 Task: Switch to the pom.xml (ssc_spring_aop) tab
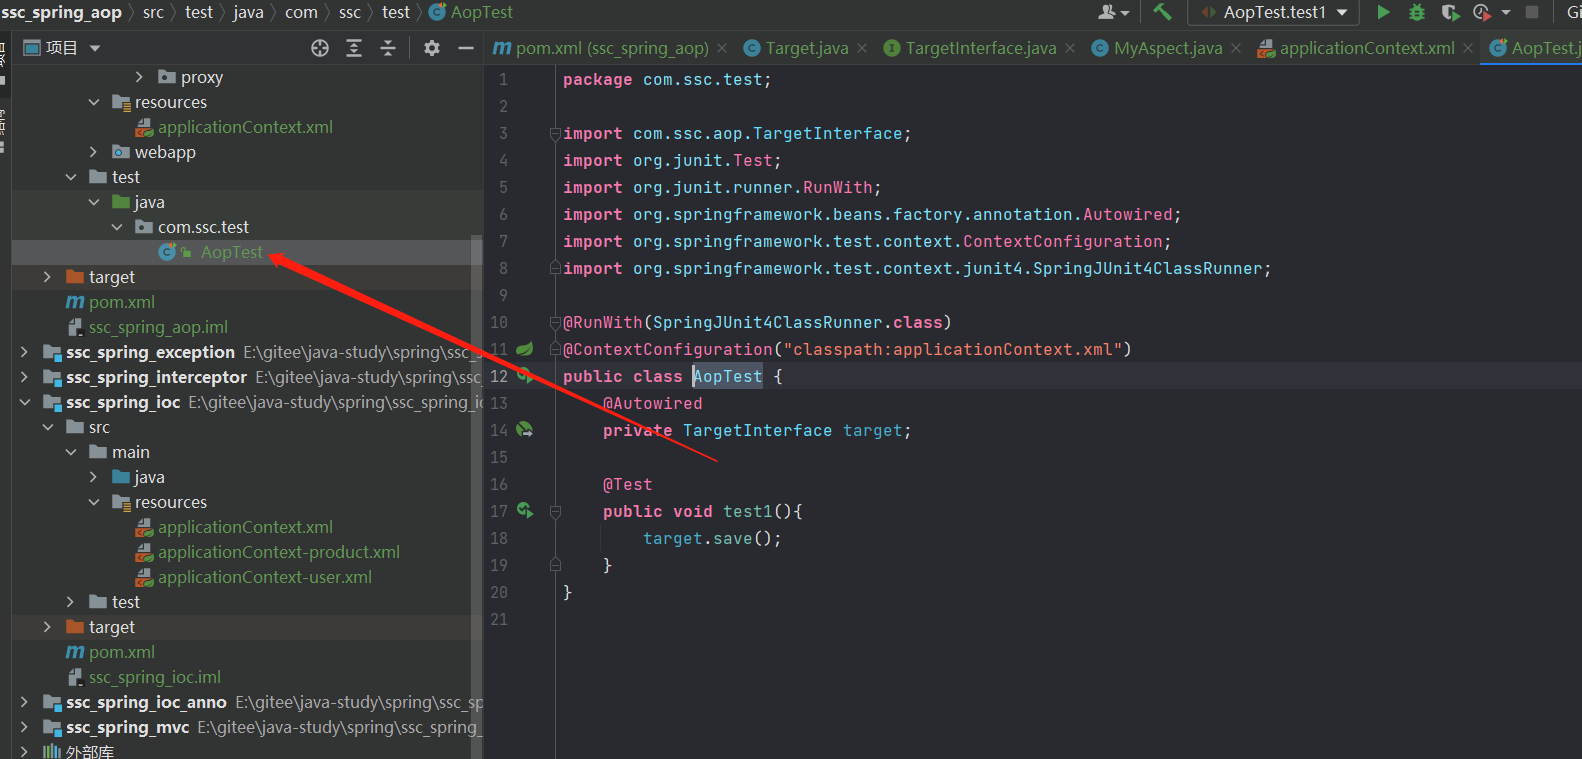(611, 48)
